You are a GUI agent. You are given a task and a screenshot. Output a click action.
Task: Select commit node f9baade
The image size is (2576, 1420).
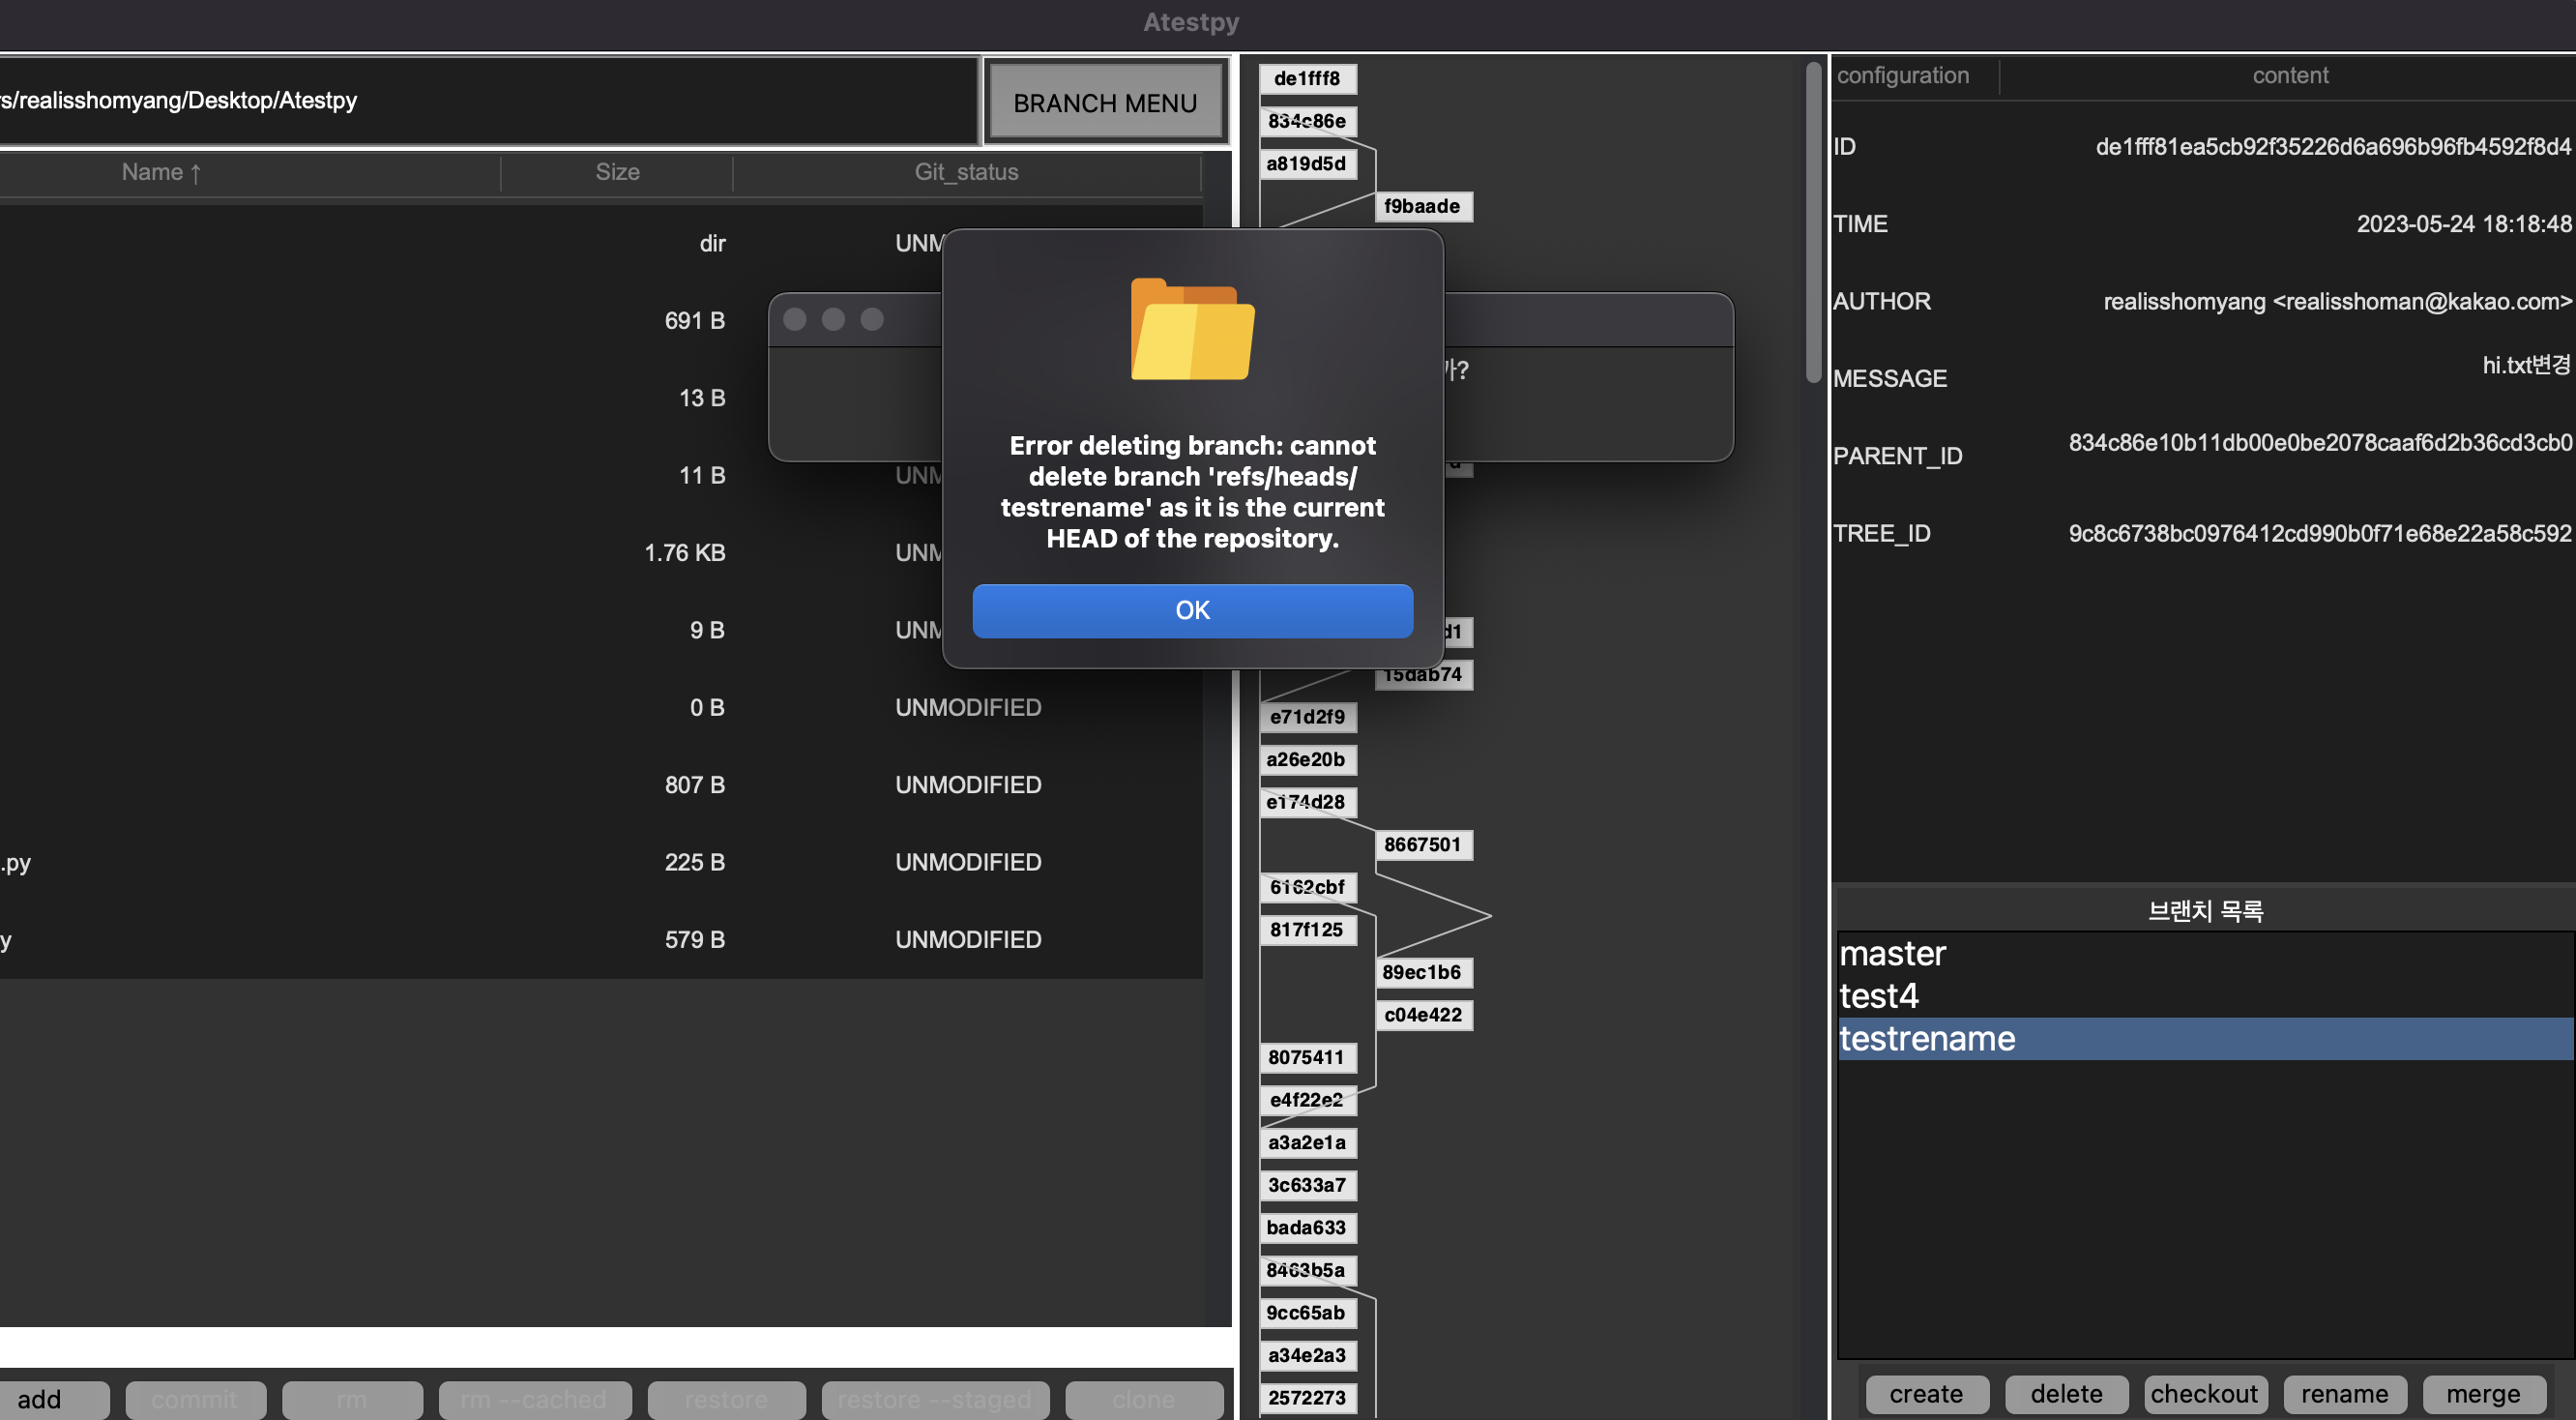coord(1421,206)
